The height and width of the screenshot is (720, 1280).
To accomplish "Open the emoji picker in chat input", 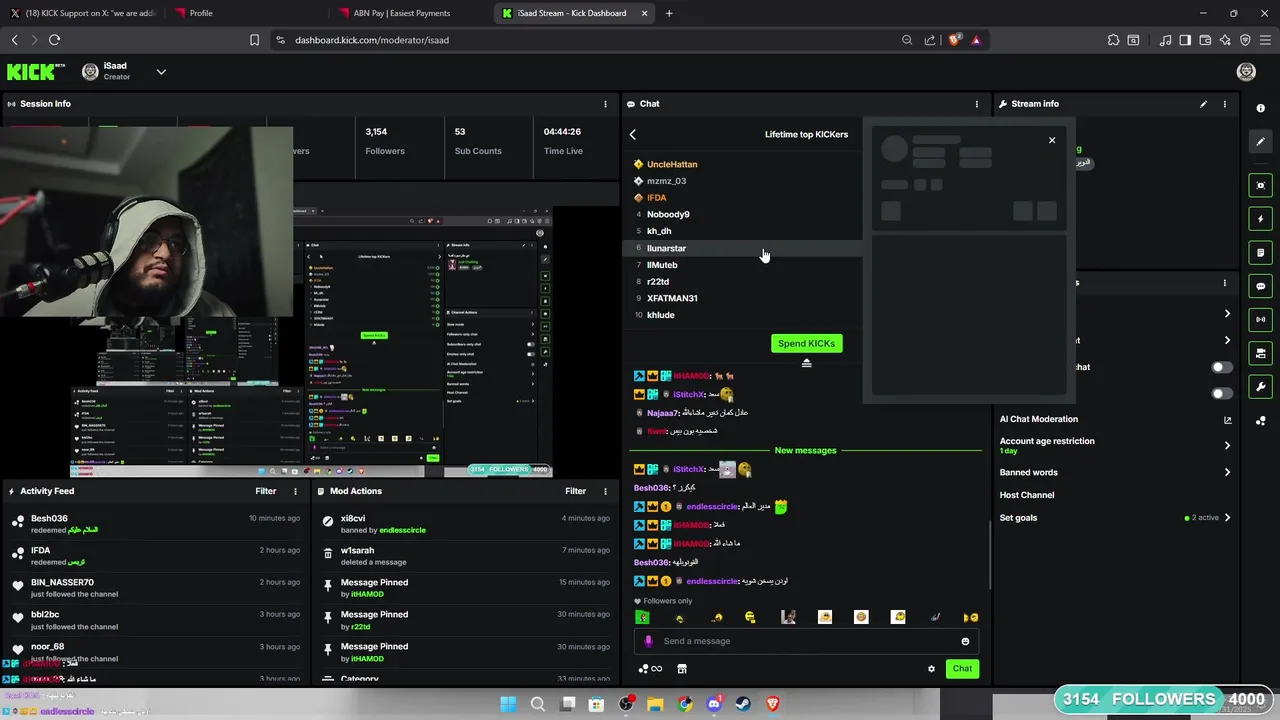I will [x=965, y=641].
